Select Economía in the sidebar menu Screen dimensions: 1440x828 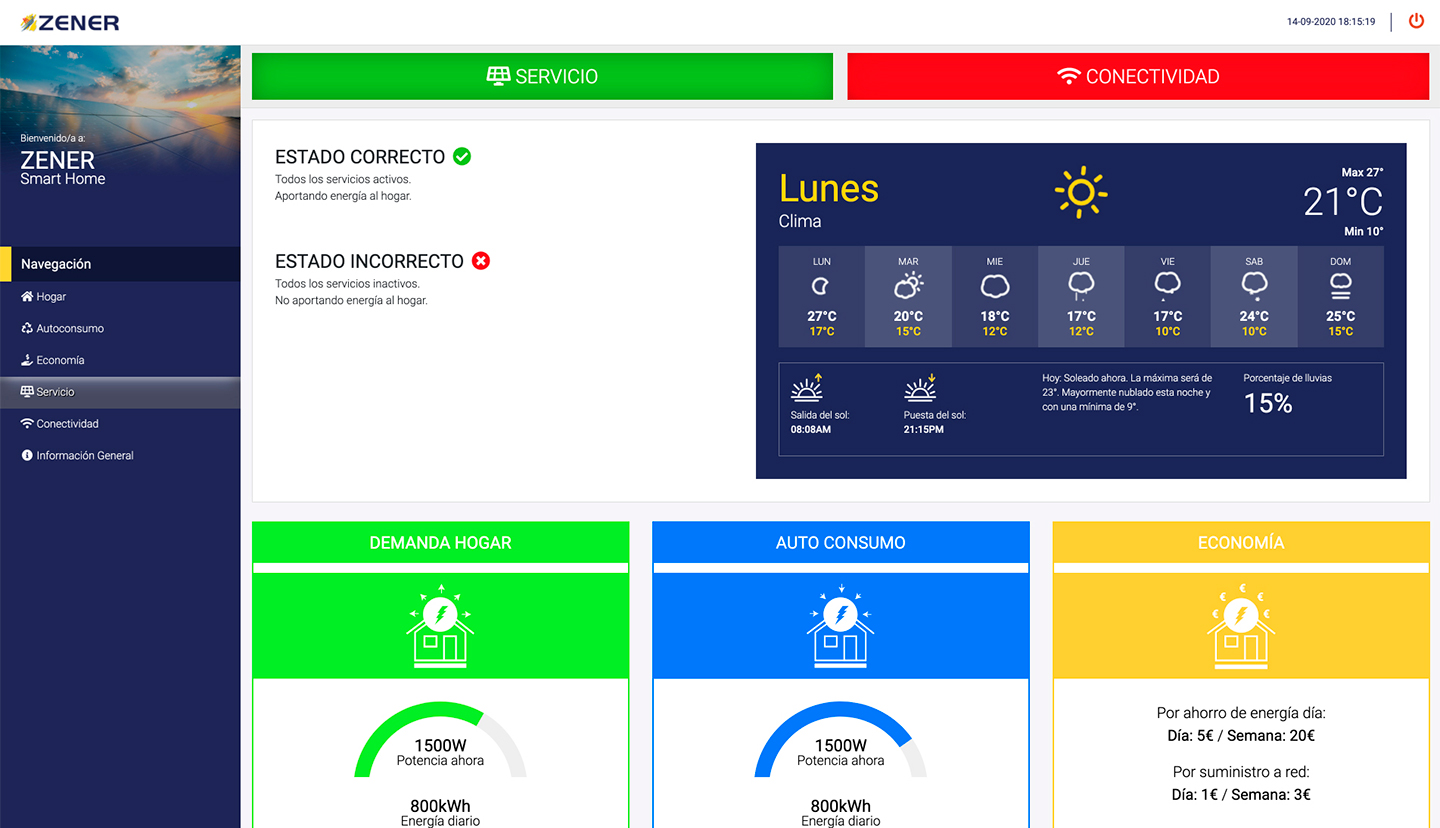click(x=60, y=360)
